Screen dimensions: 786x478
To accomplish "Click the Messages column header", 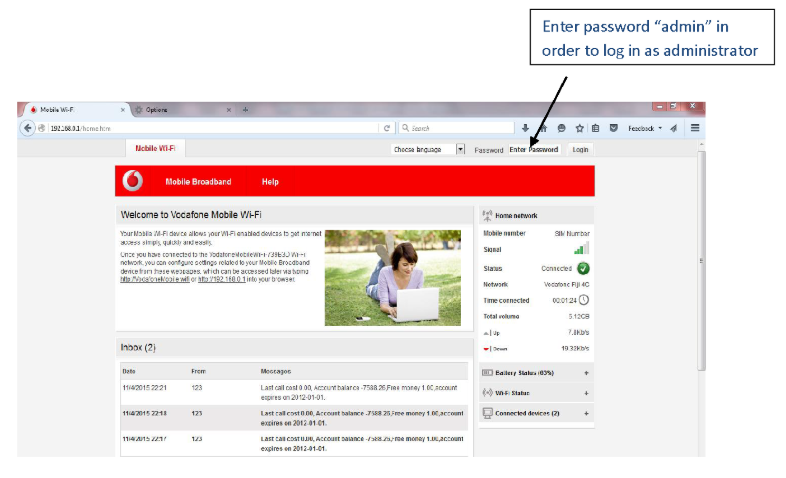I will [x=276, y=371].
